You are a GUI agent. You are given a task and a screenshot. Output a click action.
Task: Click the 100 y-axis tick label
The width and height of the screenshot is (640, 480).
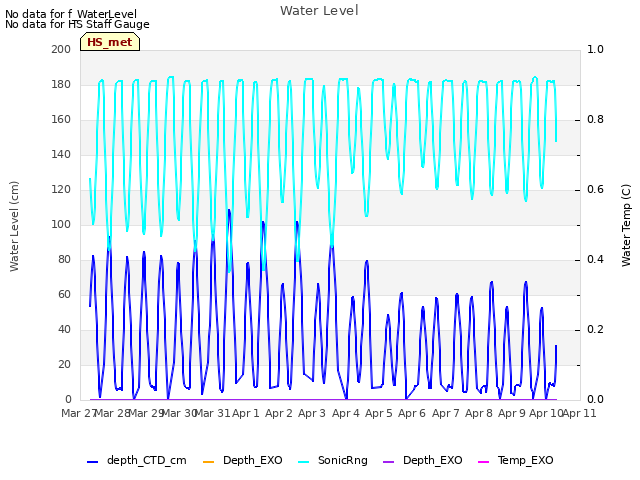click(61, 224)
